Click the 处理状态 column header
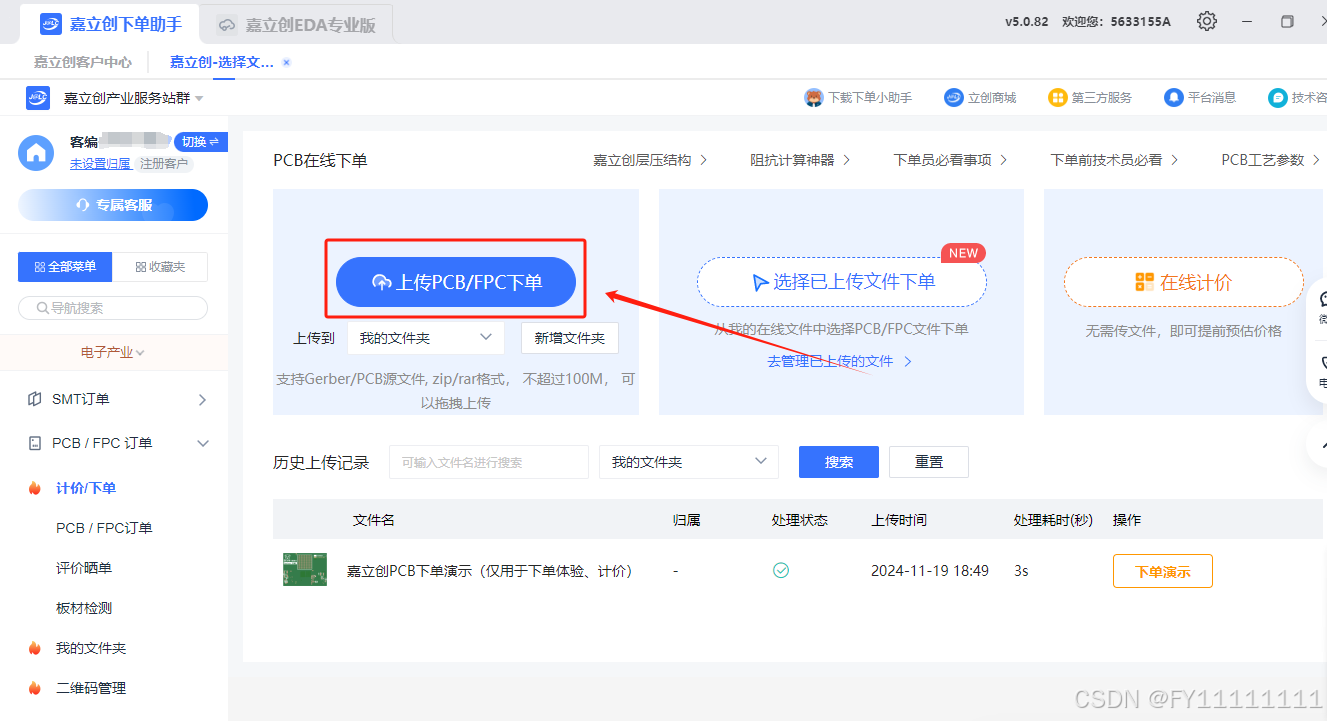The image size is (1327, 721). [x=800, y=520]
